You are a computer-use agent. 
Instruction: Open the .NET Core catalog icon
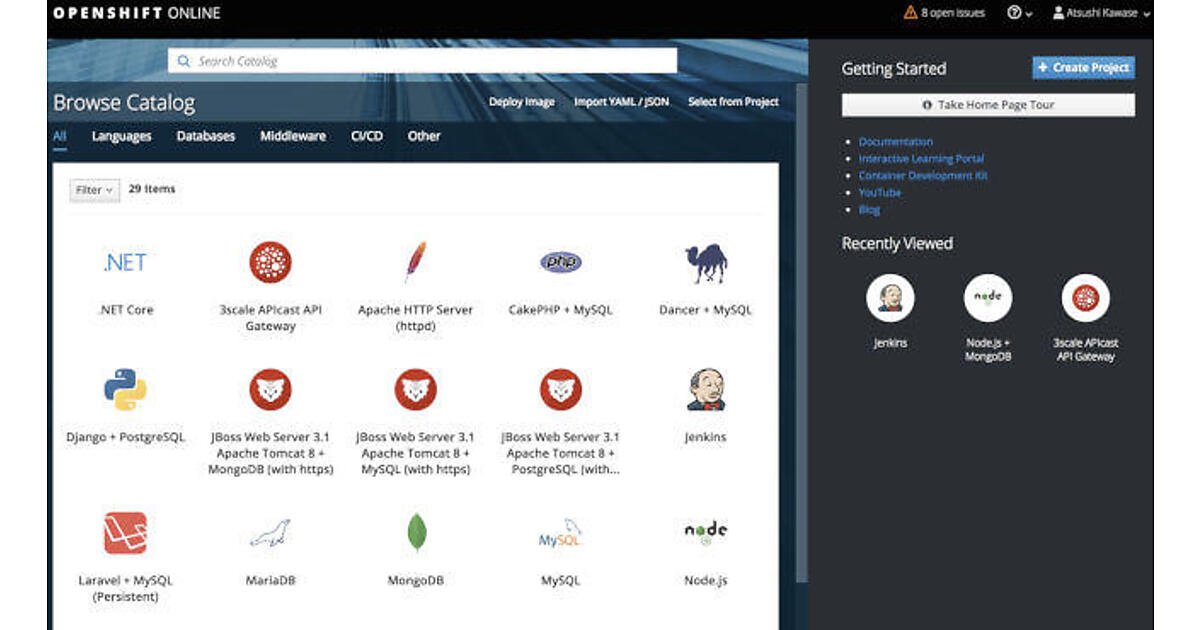[x=125, y=262]
